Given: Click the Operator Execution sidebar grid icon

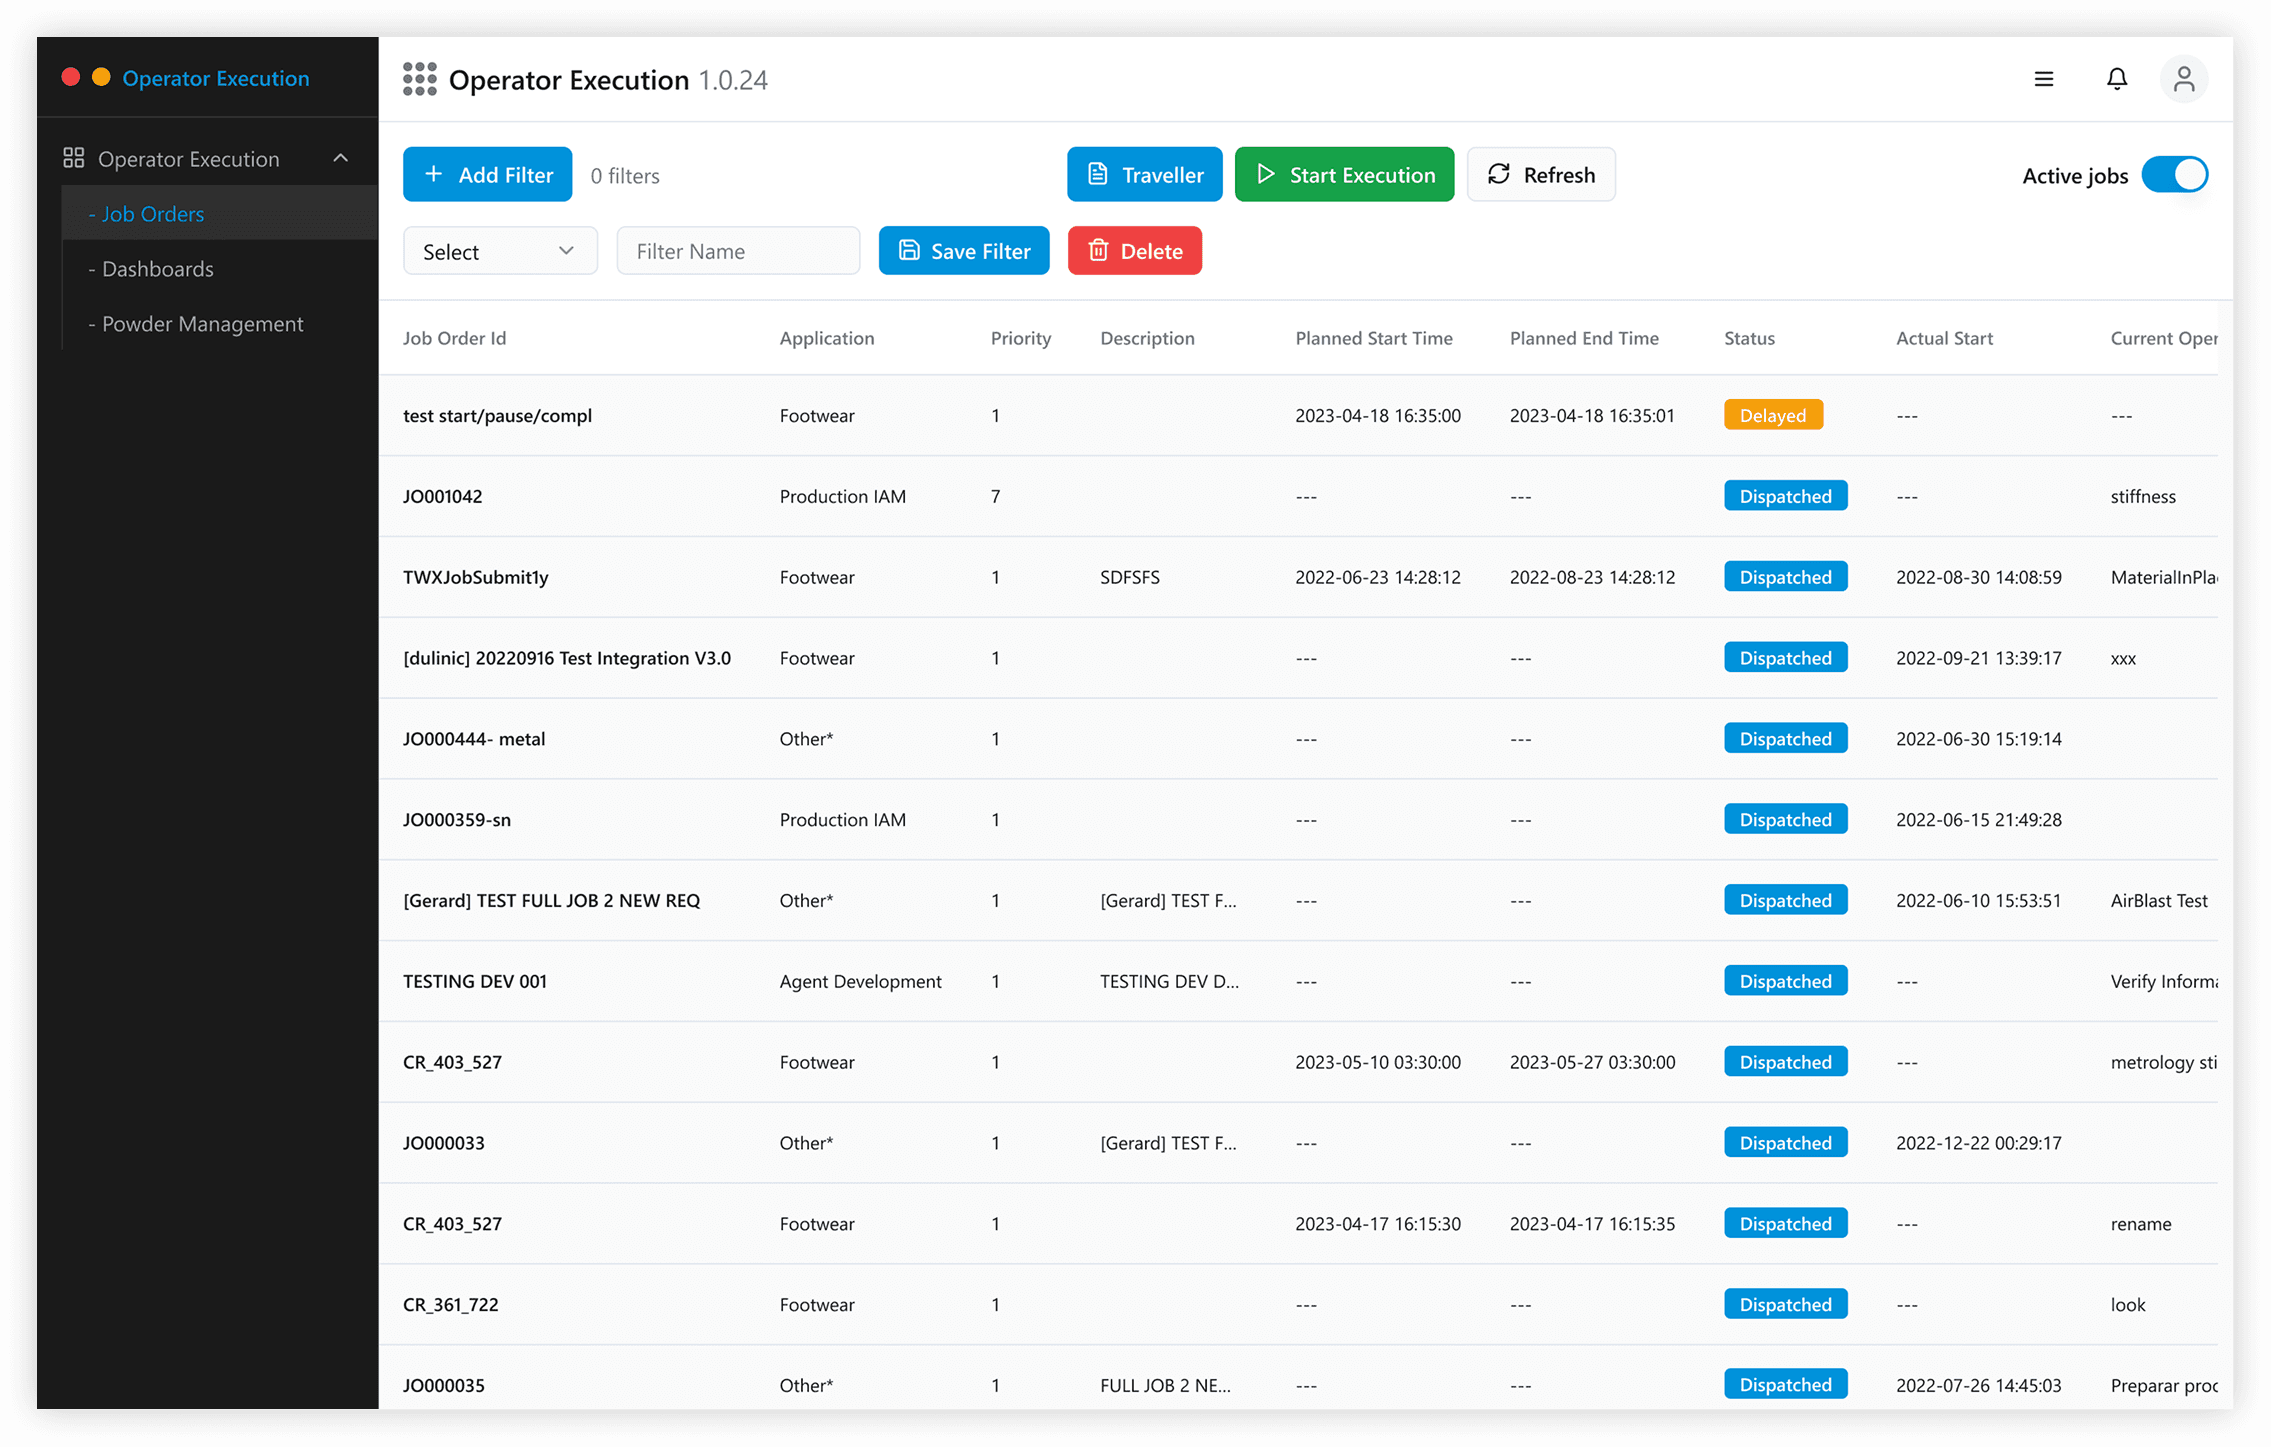Looking at the screenshot, I should 74,158.
